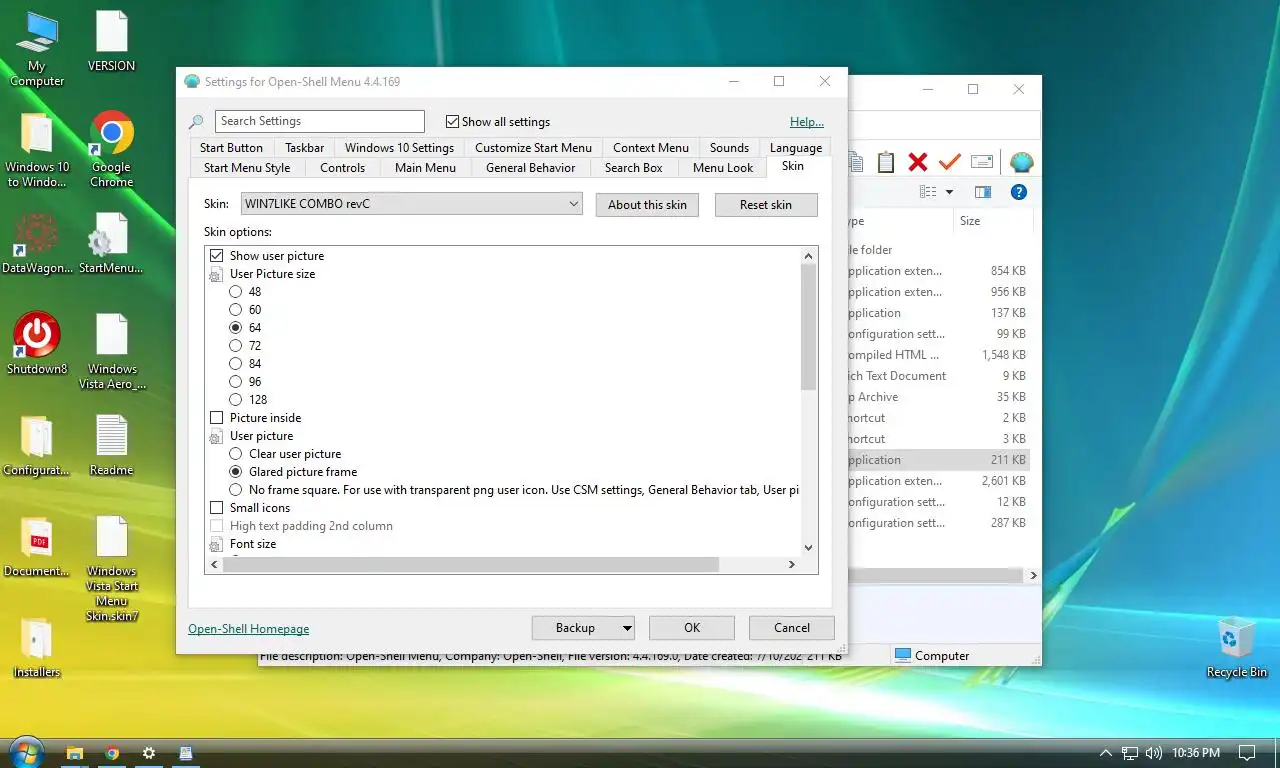The width and height of the screenshot is (1280, 768).
Task: Switch to the Start Menu Style tab
Action: click(x=247, y=168)
